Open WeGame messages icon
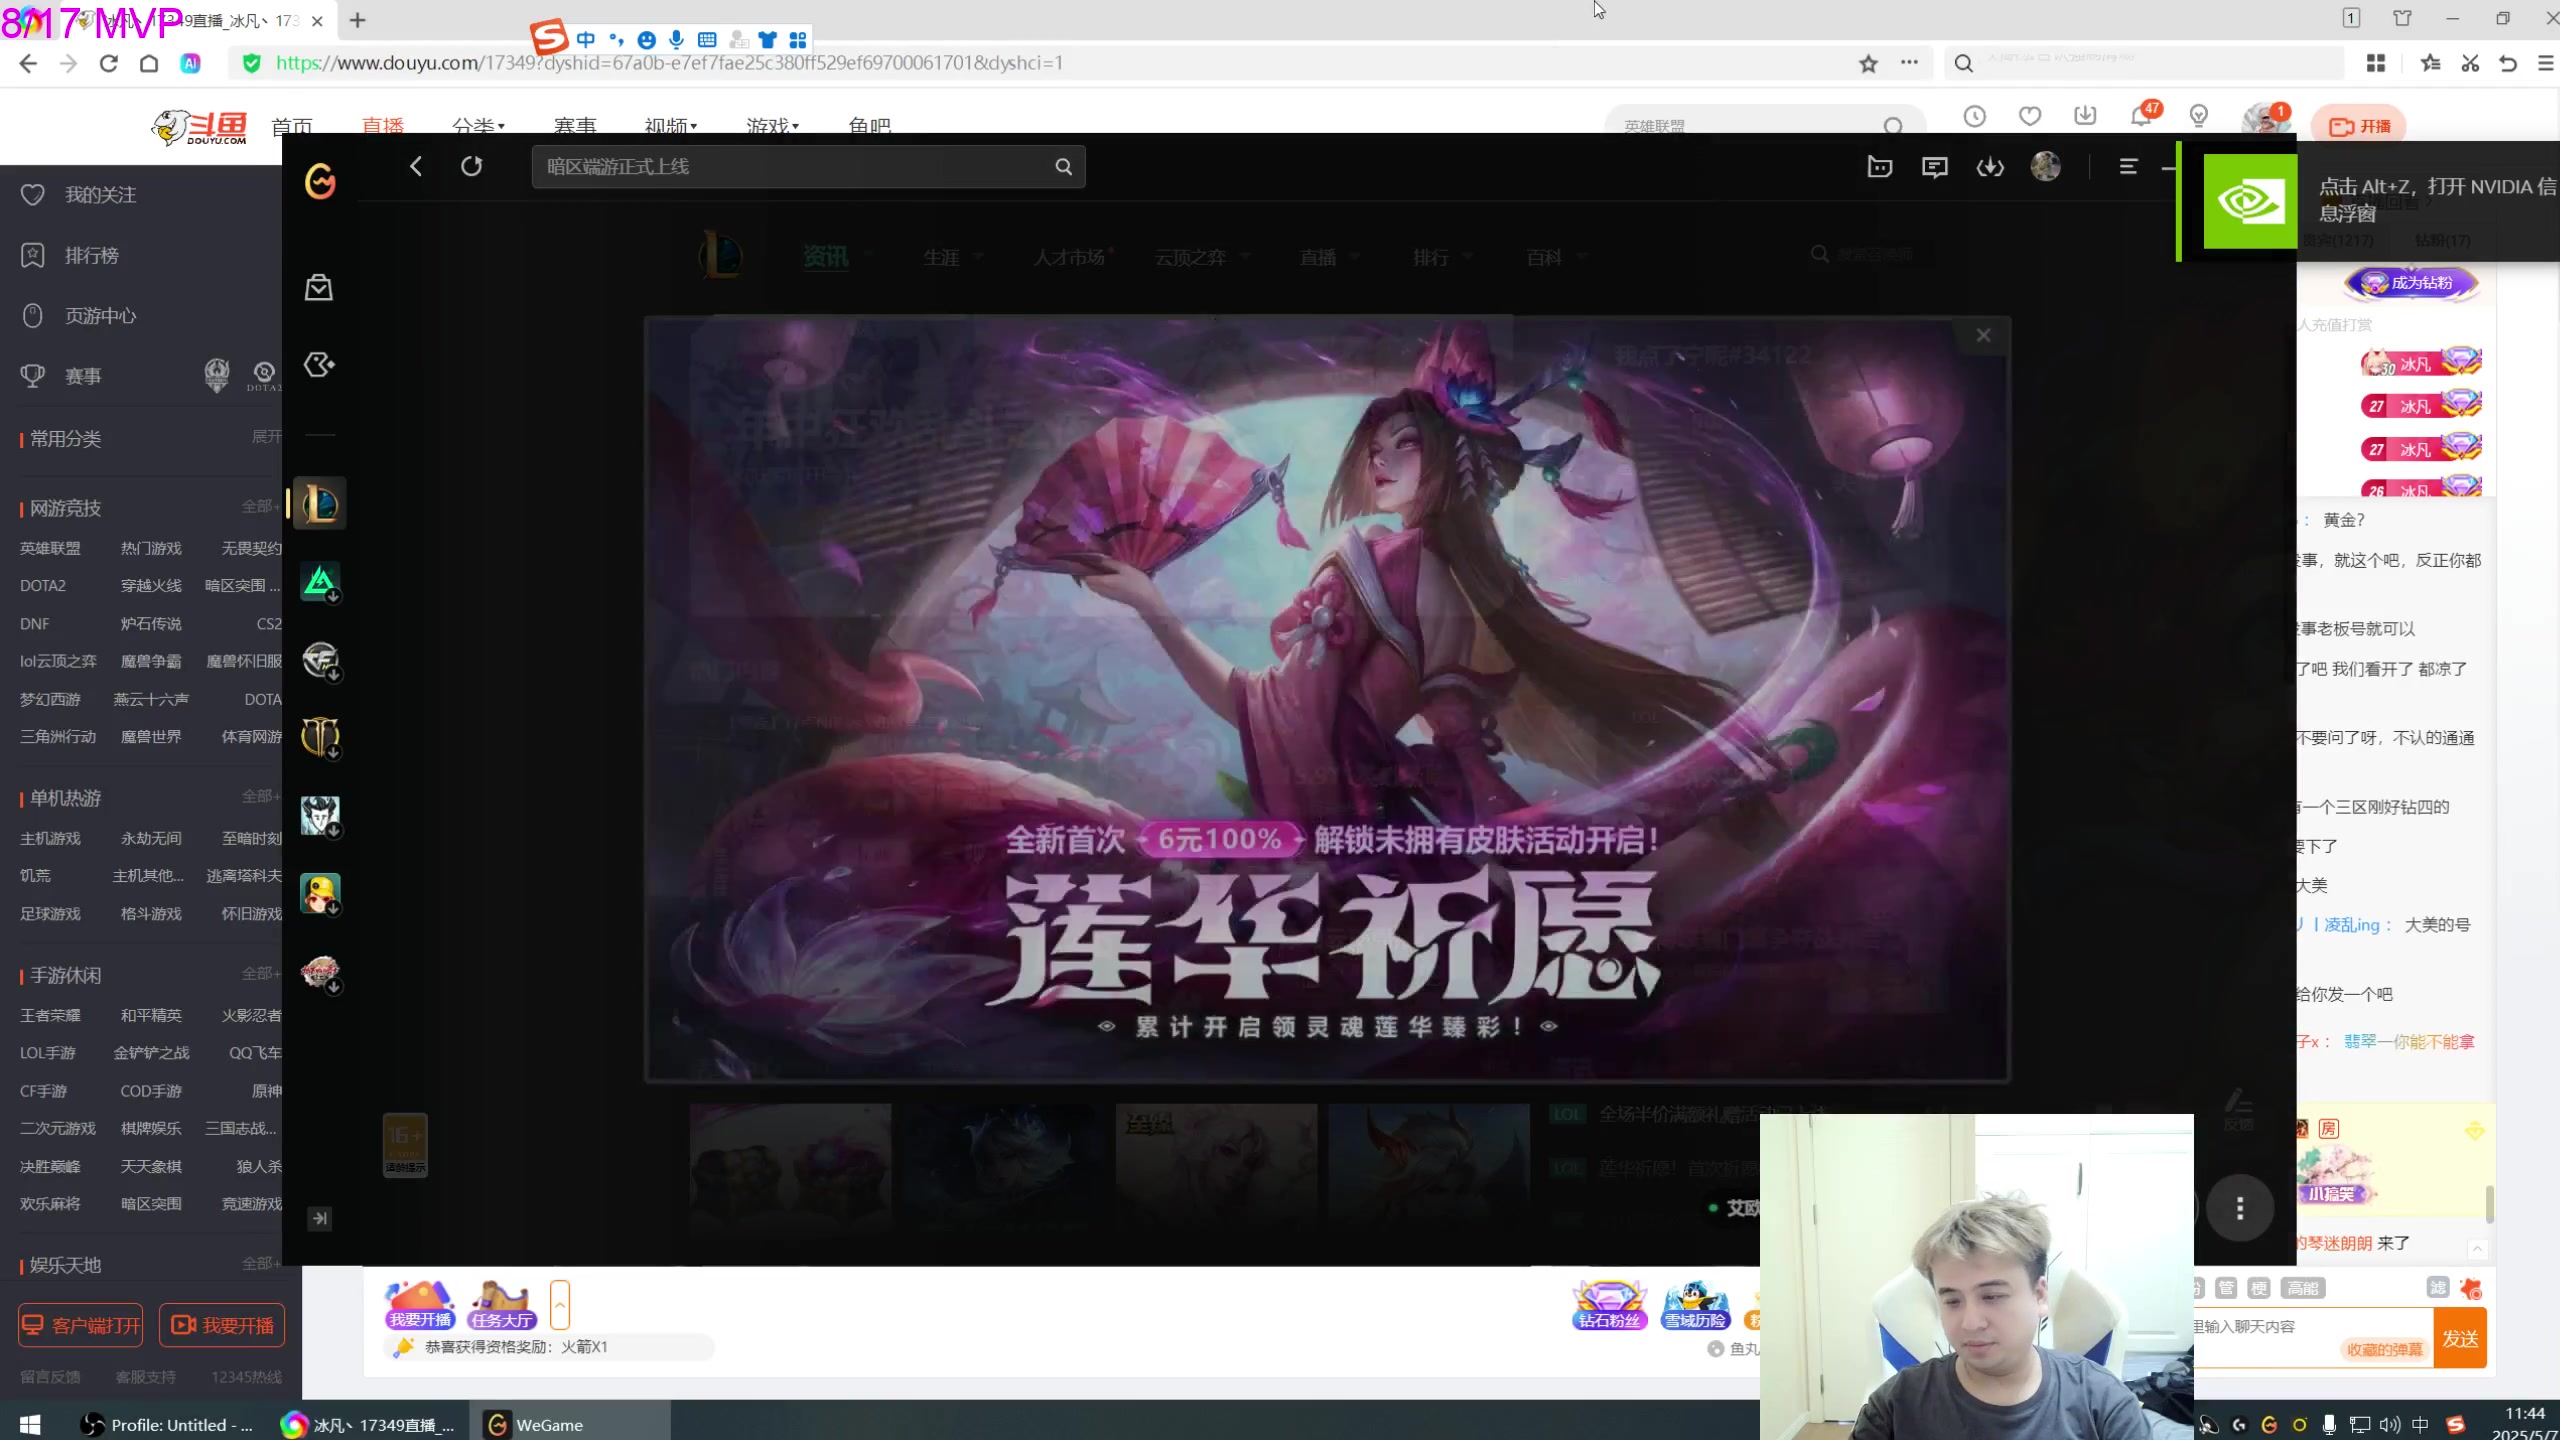This screenshot has width=2560, height=1440. (1934, 167)
